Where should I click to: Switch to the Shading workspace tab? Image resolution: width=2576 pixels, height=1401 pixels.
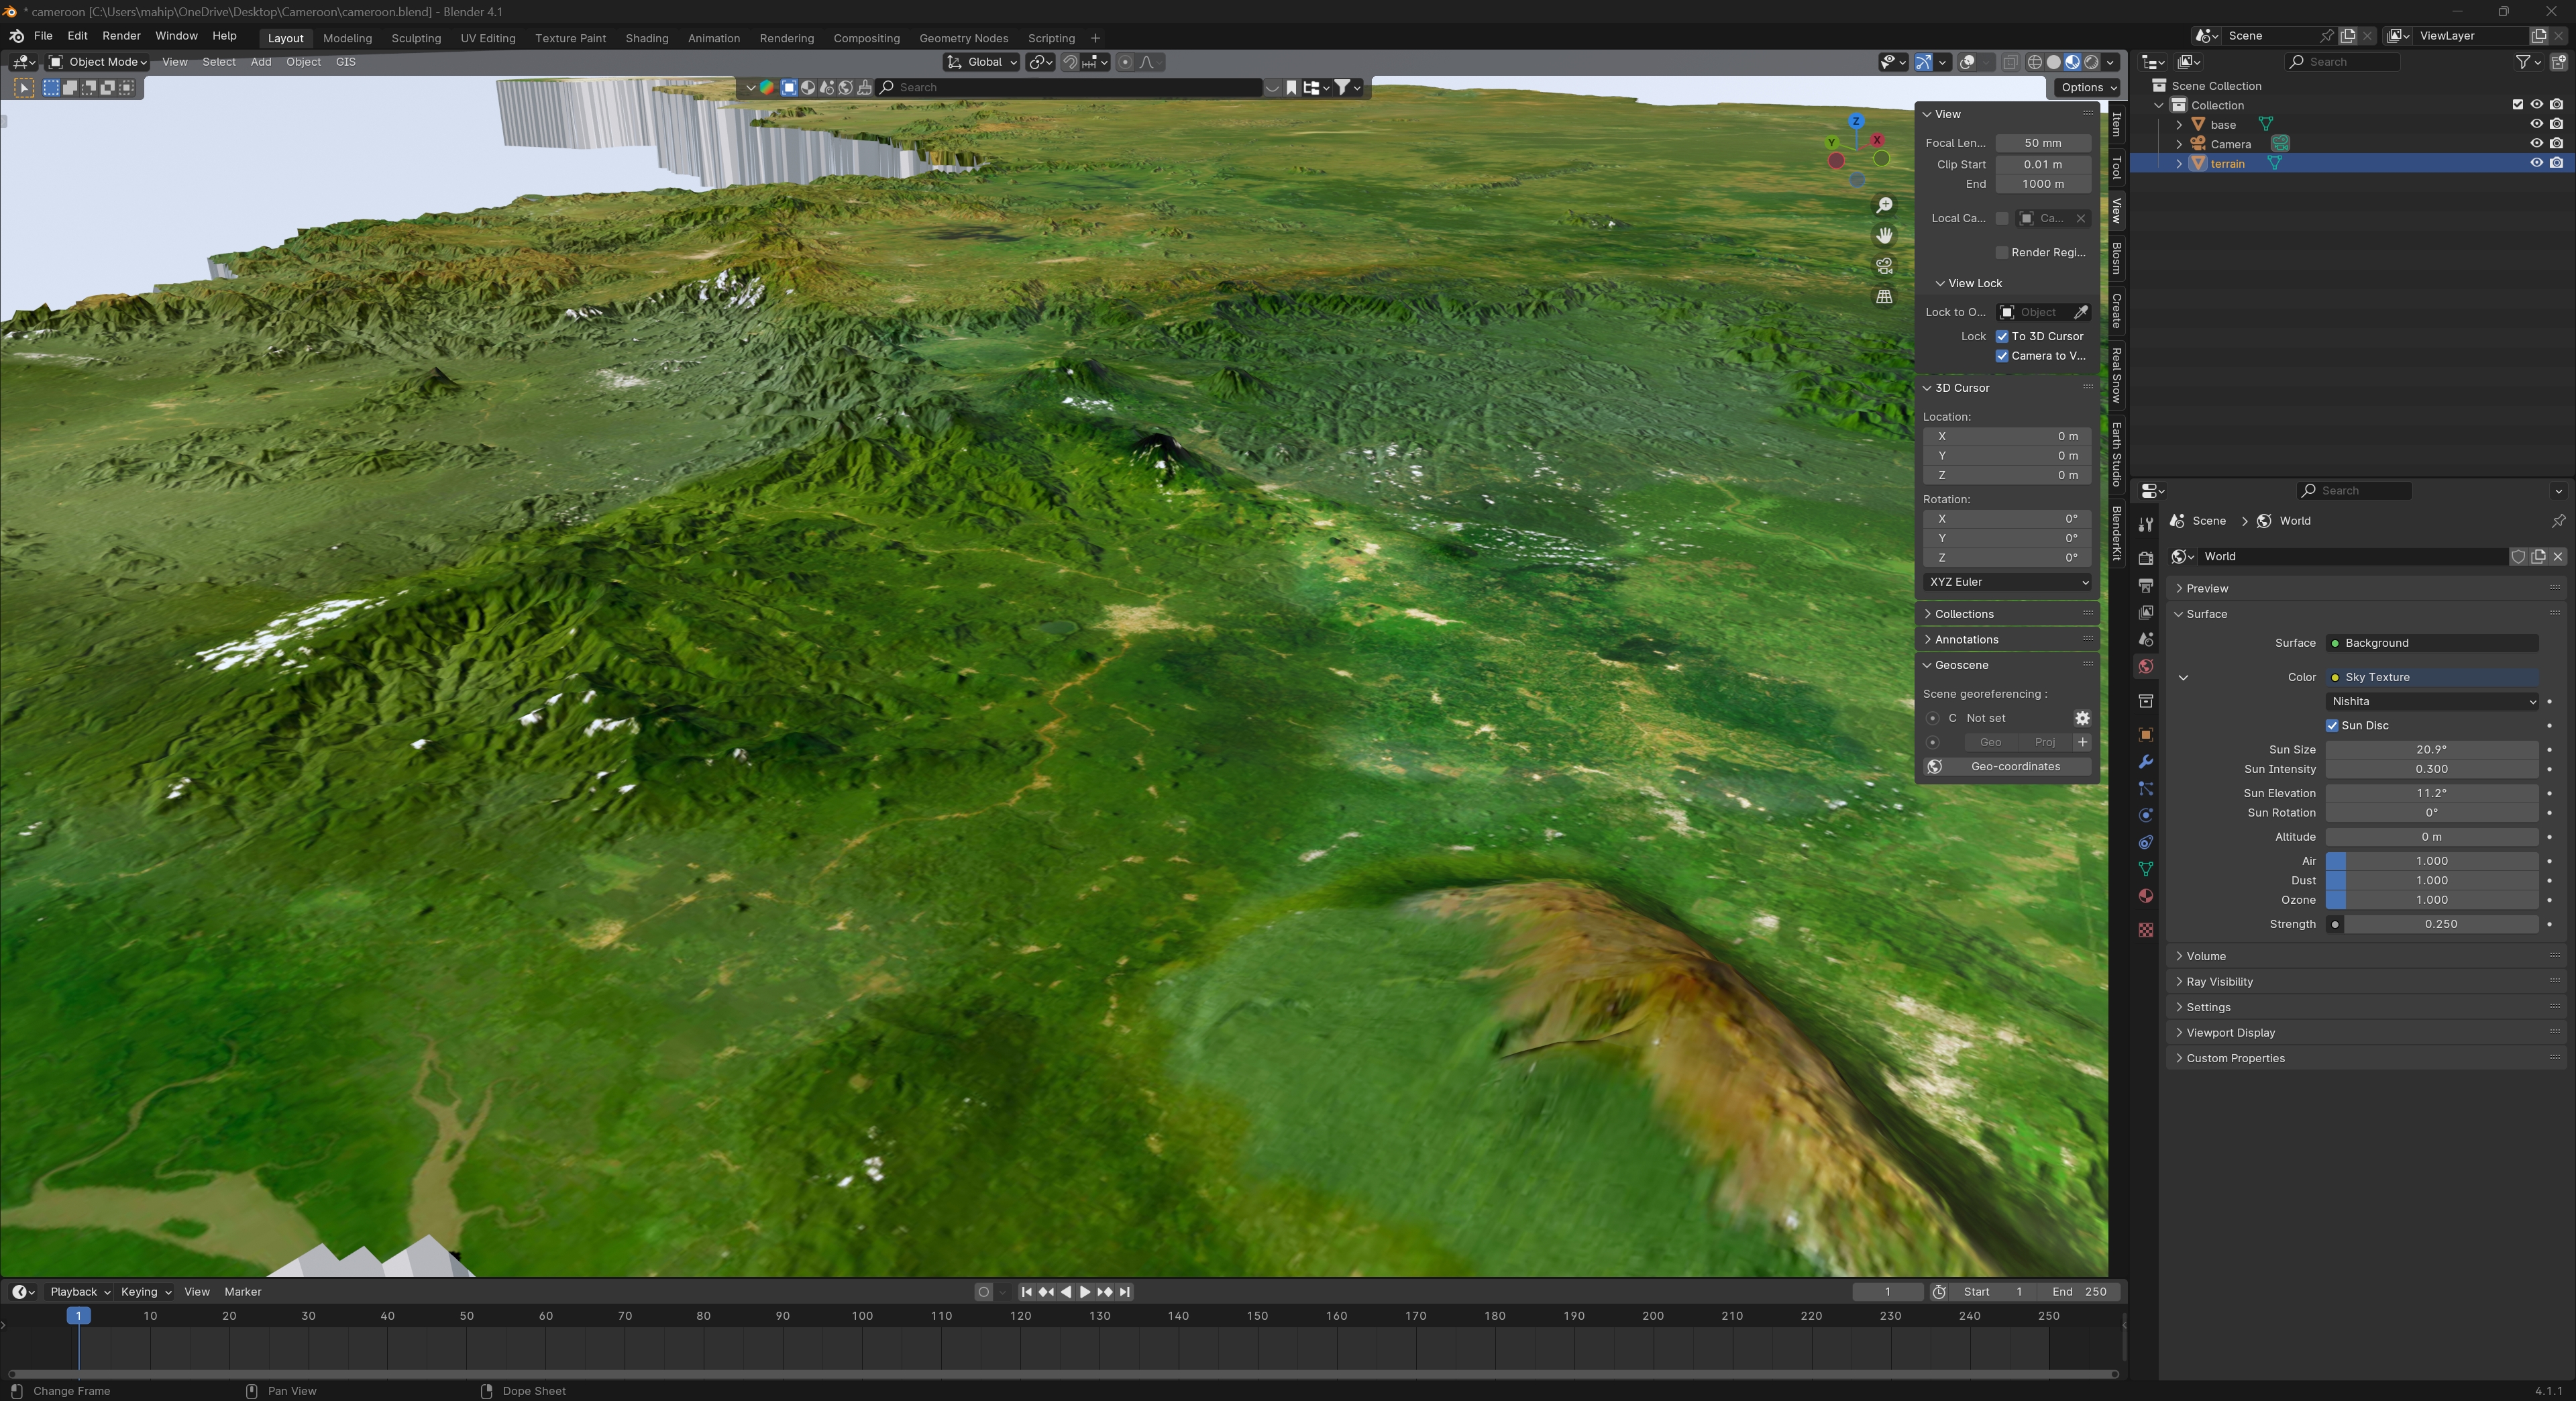click(646, 38)
